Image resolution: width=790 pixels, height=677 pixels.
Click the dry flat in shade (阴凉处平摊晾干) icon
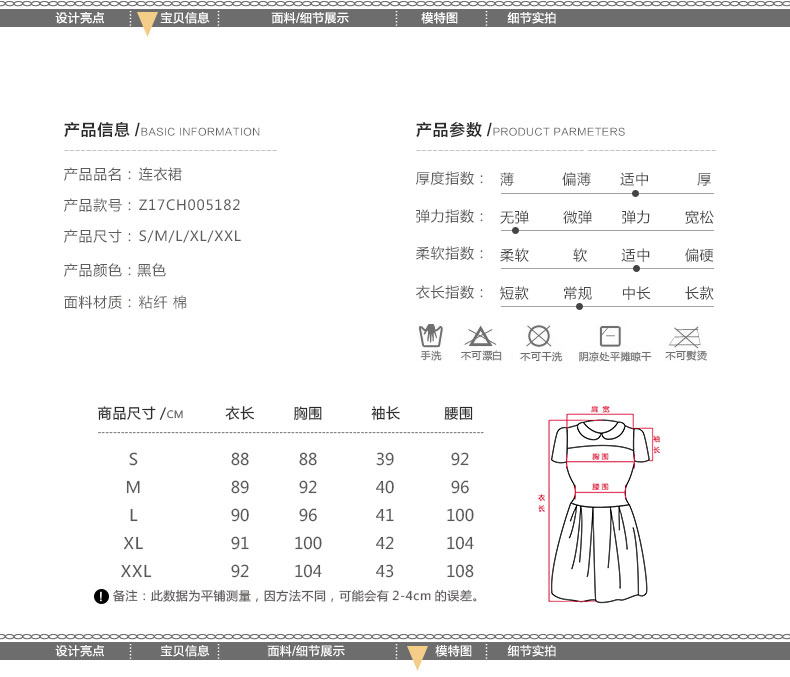[609, 336]
